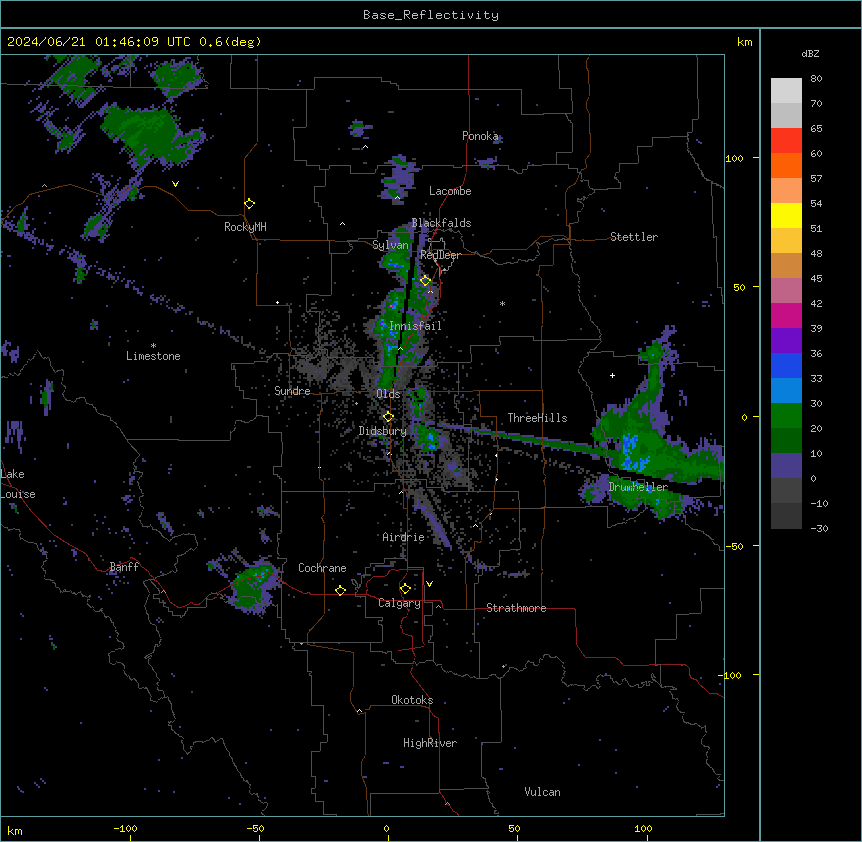
Task: Click the yellow diamond marker below Cochrane
Action: click(x=340, y=590)
